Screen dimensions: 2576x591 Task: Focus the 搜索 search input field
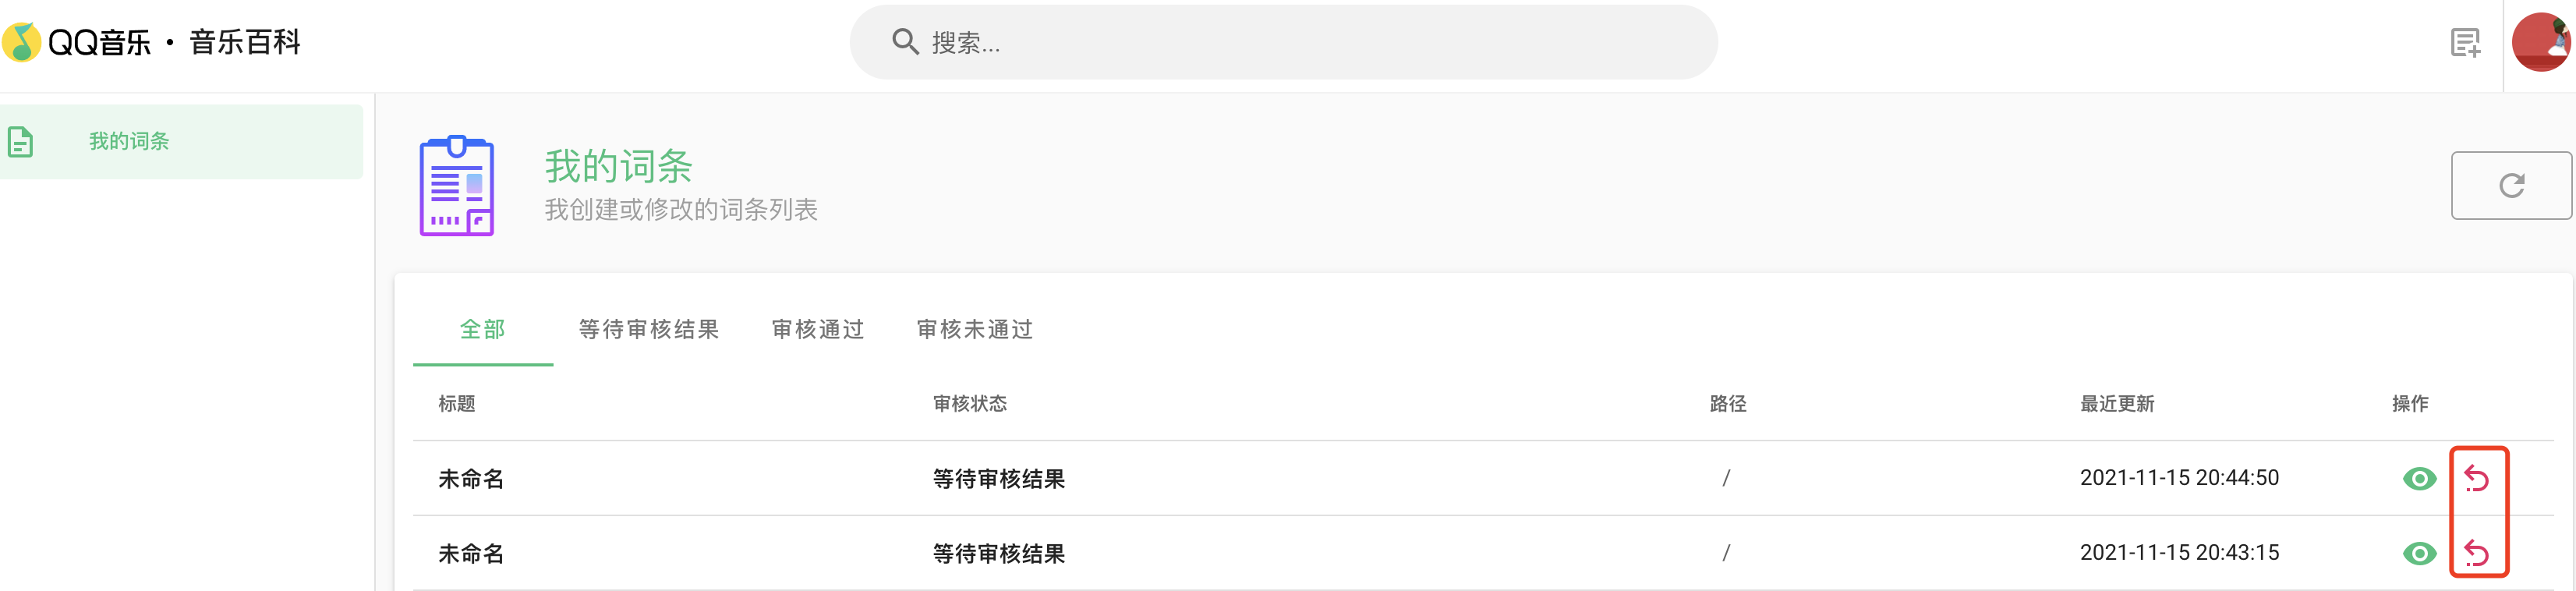tap(1283, 42)
